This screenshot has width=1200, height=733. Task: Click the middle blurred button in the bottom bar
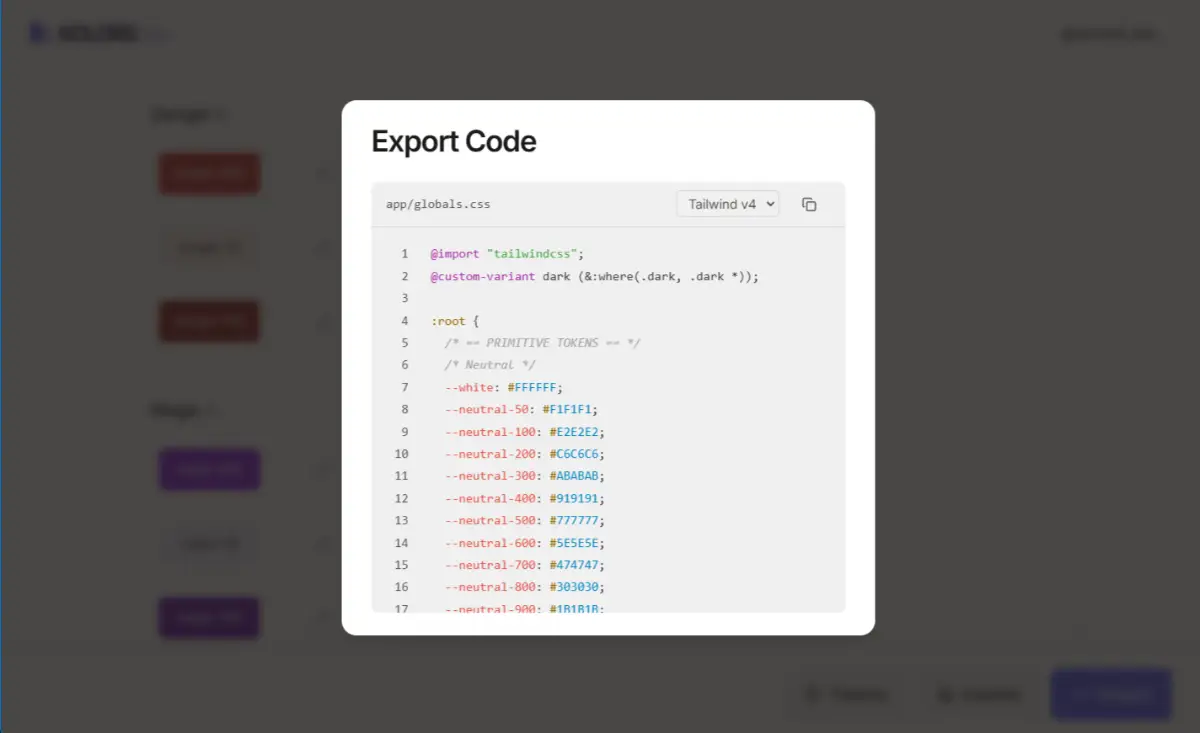pyautogui.click(x=979, y=694)
